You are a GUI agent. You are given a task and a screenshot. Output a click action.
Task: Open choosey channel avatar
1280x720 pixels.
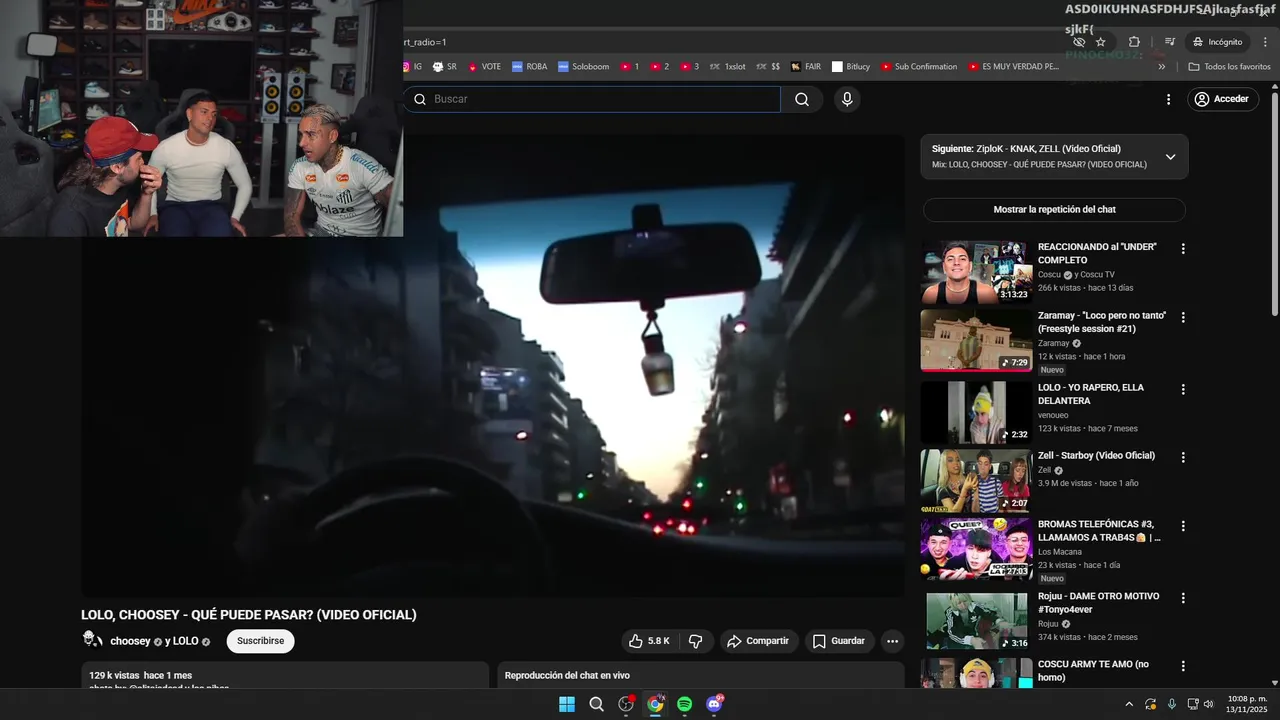coord(92,640)
